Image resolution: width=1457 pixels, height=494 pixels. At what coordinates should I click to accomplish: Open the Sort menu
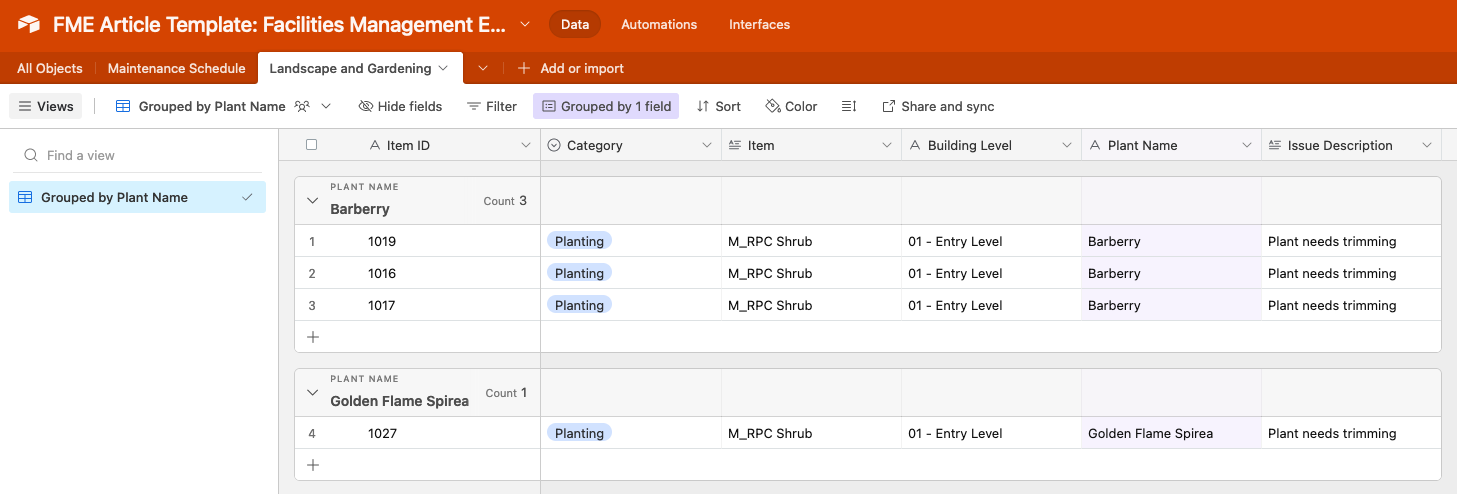[x=719, y=106]
